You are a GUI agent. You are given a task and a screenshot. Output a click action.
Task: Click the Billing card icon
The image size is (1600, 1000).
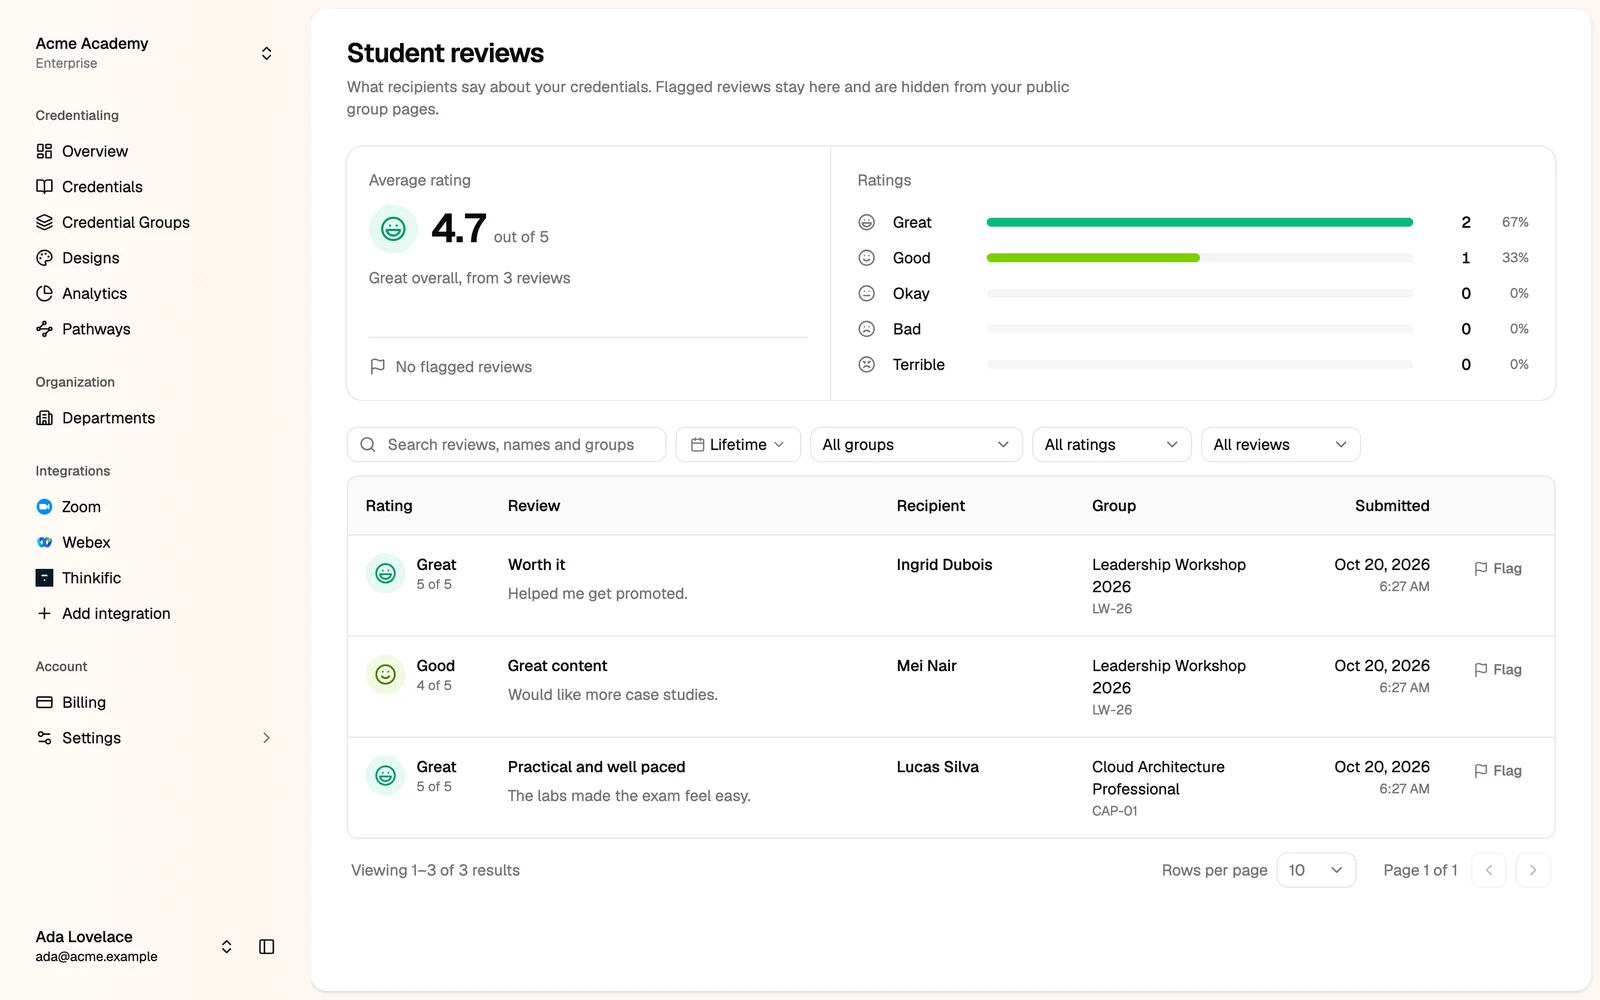[44, 702]
